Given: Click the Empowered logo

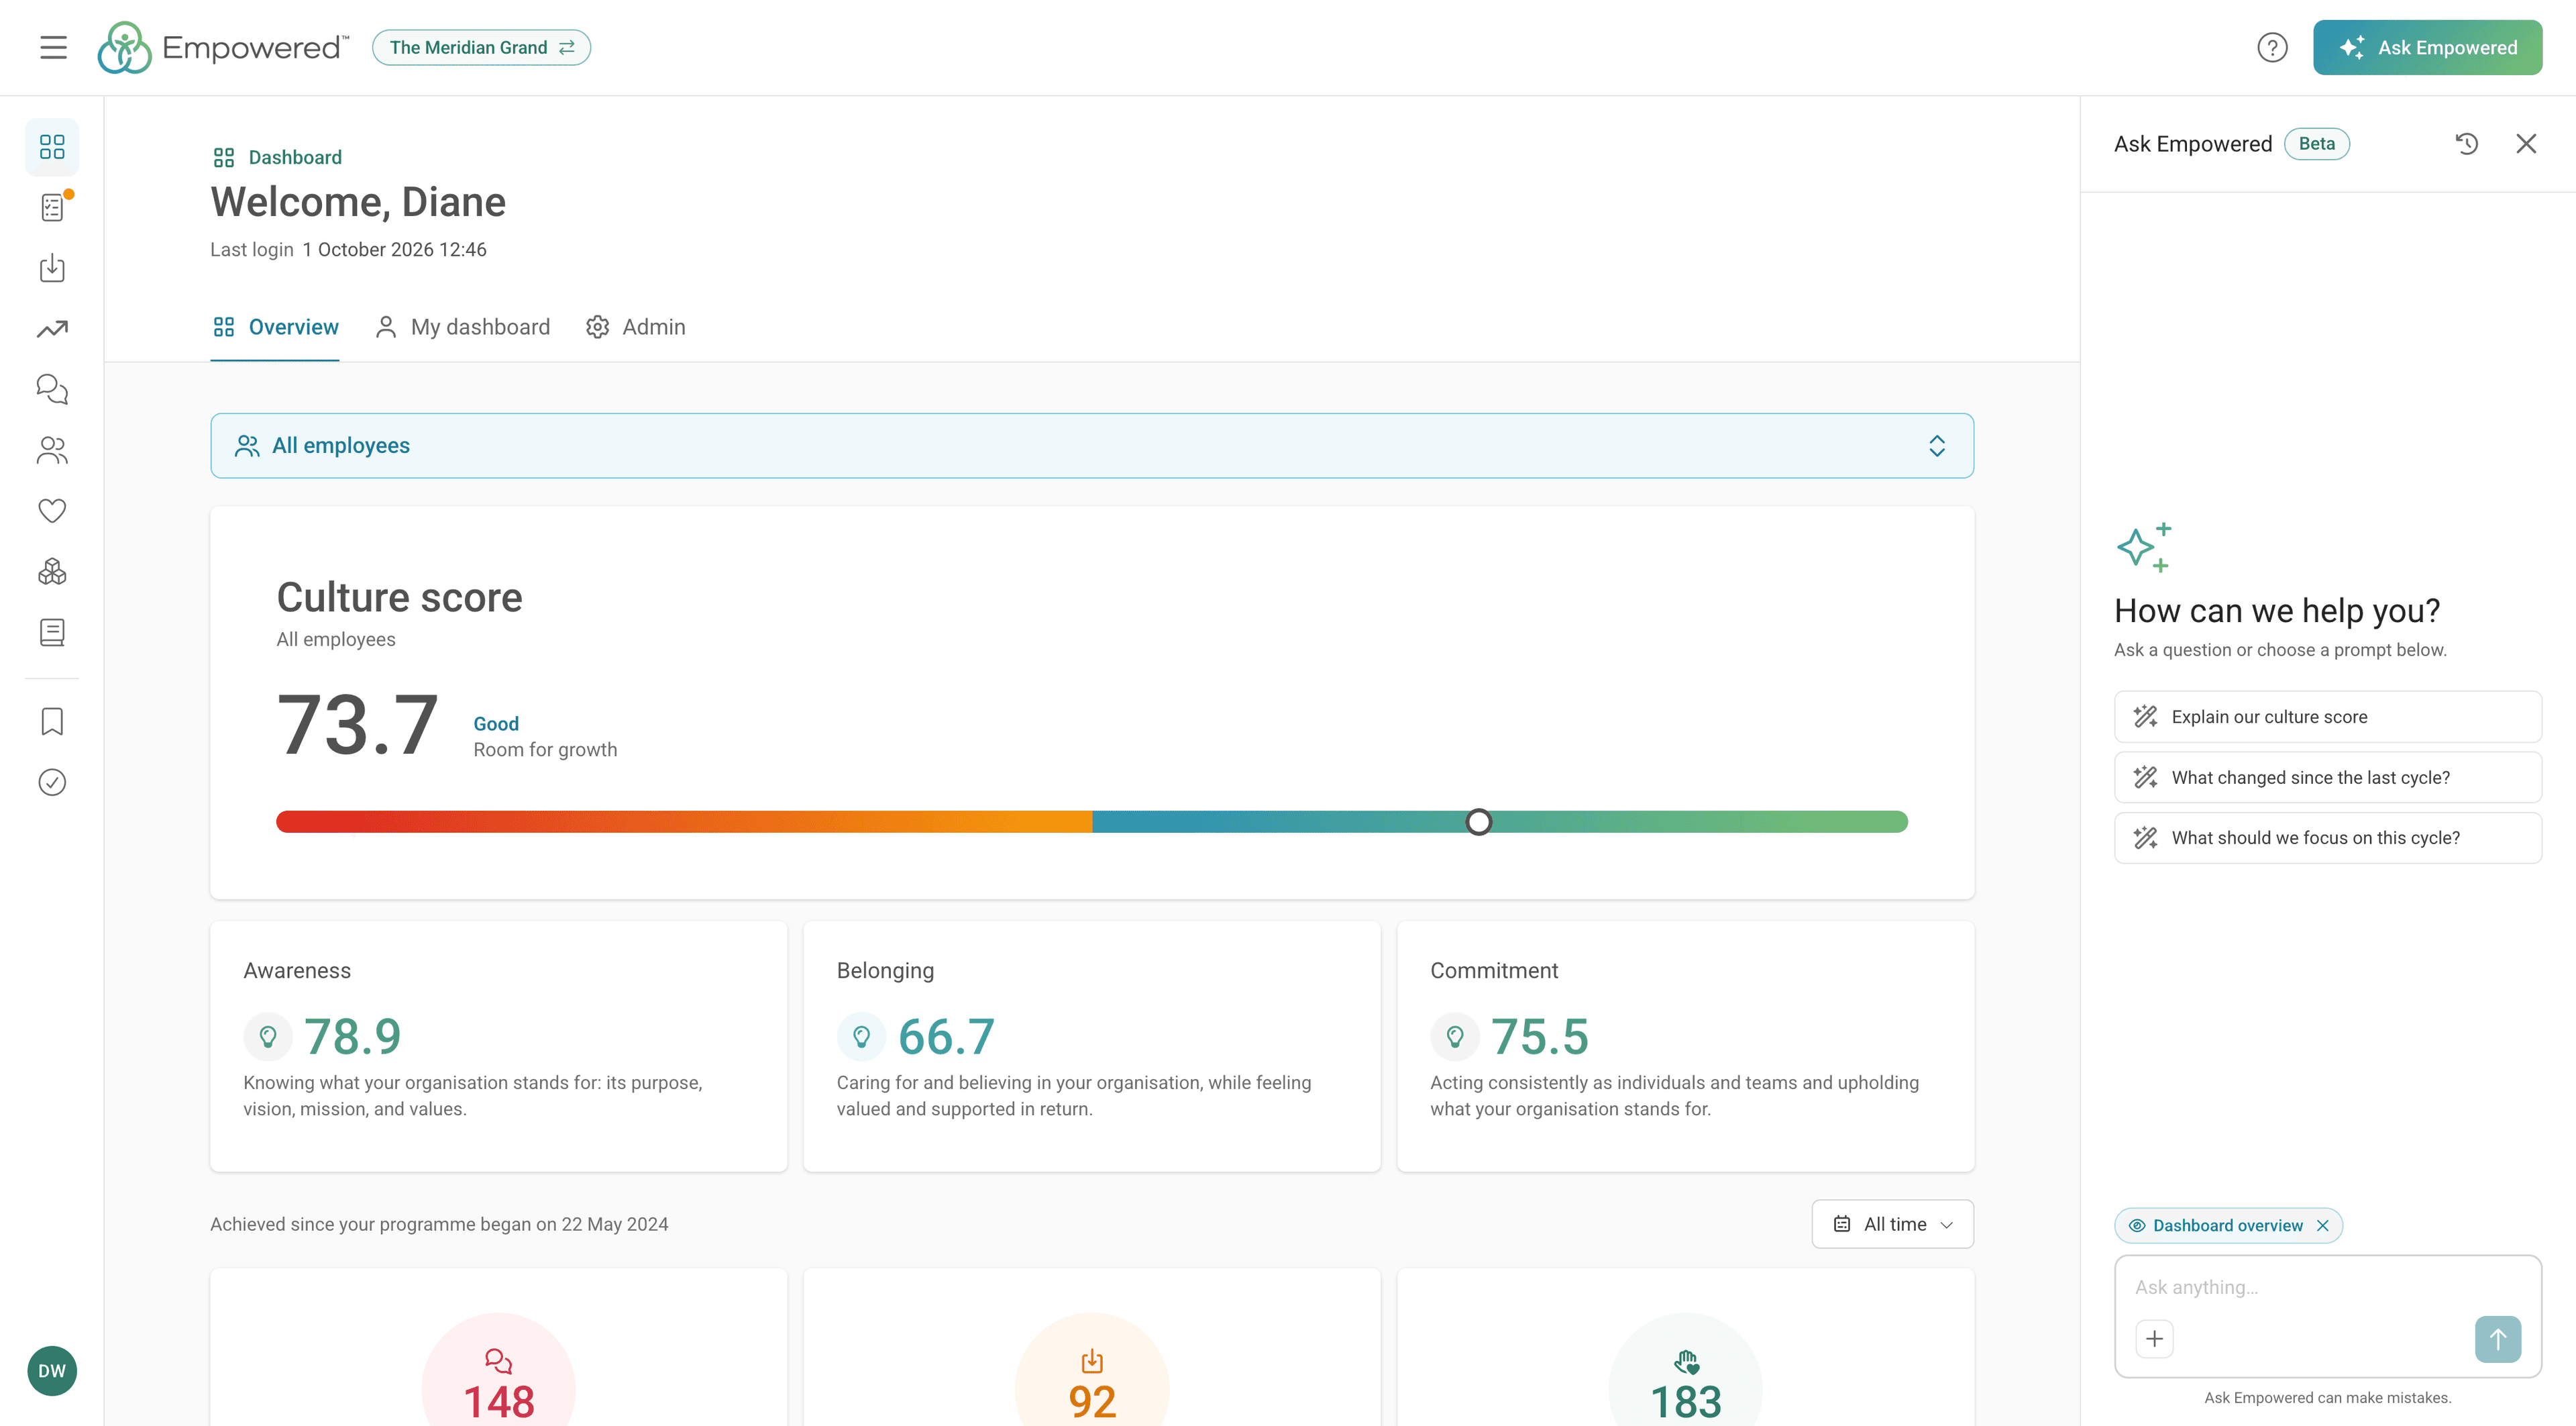Looking at the screenshot, I should pos(223,47).
